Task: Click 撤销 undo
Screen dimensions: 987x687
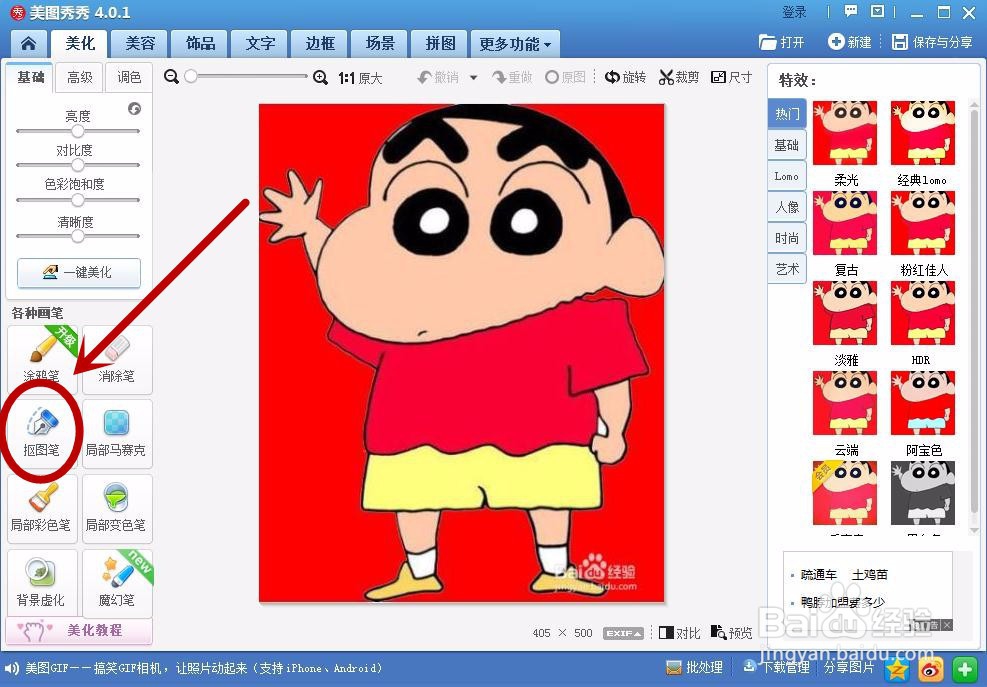Action: 438,77
